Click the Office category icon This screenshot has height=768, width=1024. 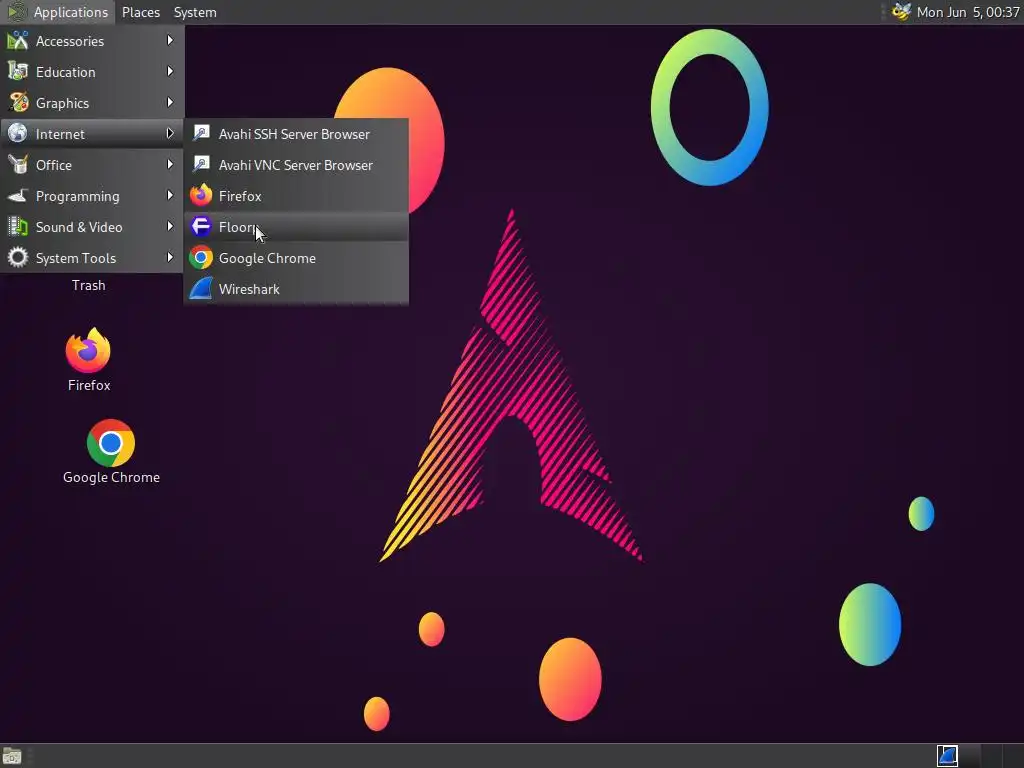(x=18, y=165)
